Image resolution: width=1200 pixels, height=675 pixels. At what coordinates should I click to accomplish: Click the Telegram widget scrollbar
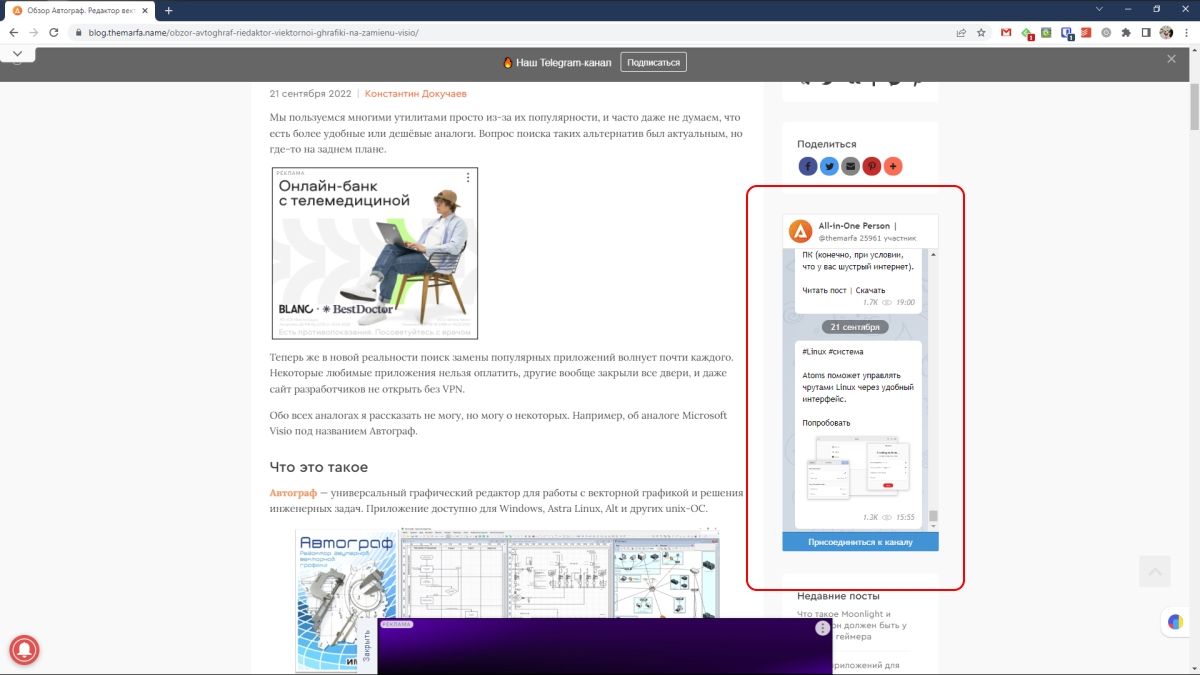(934, 517)
